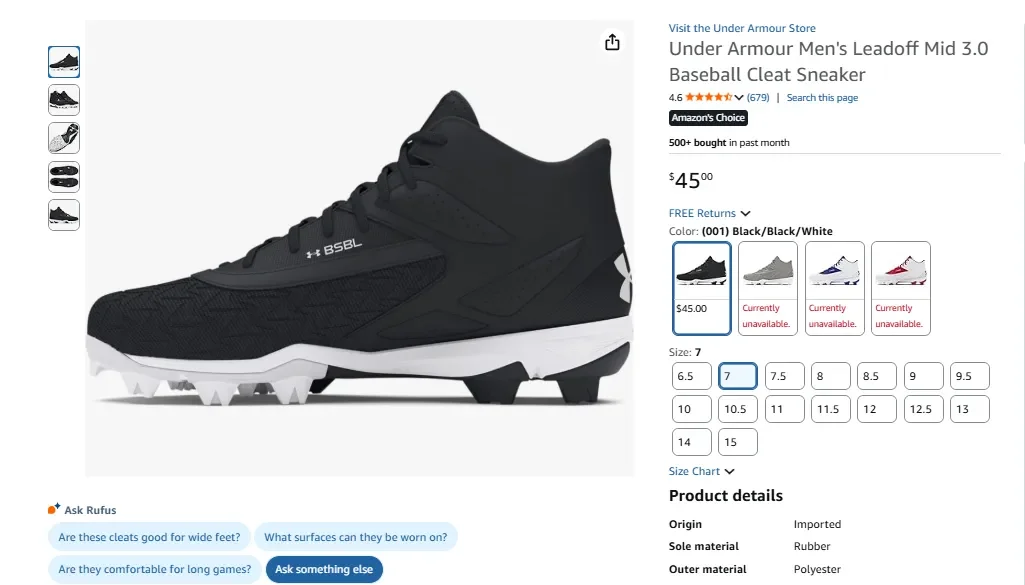Choose size 9.5

click(x=969, y=375)
